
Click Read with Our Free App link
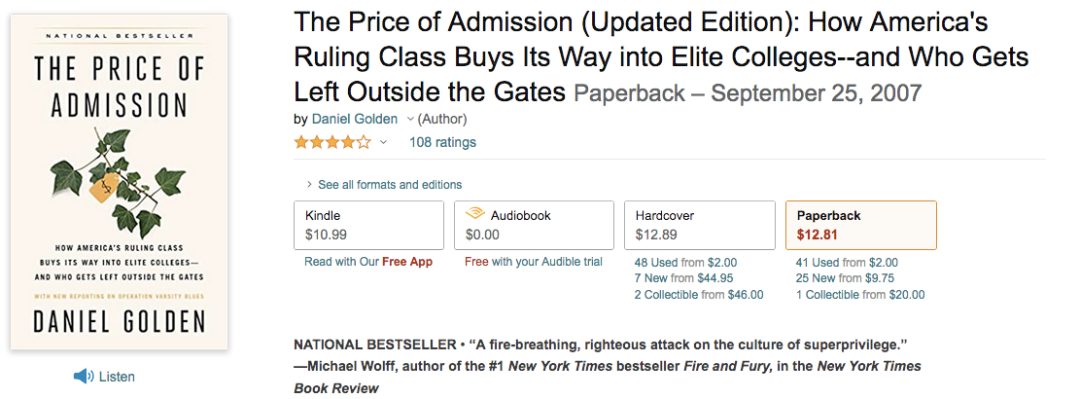[368, 262]
